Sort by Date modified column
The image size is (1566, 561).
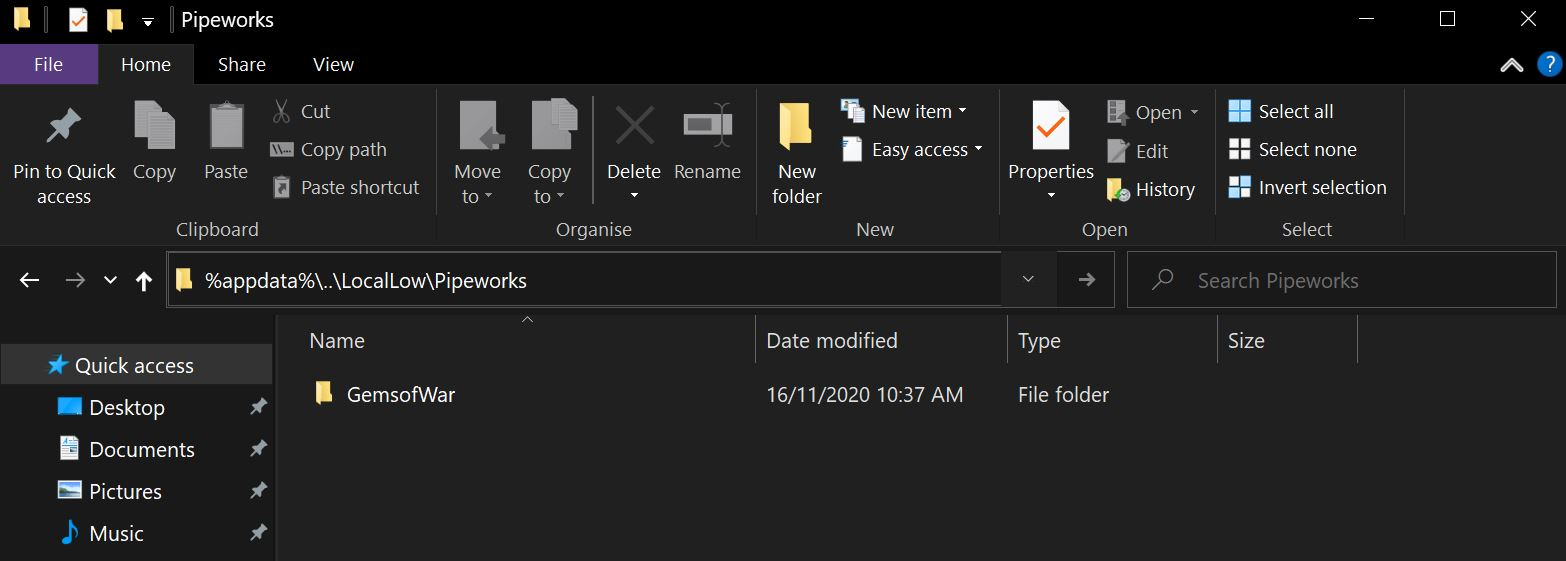click(881, 341)
